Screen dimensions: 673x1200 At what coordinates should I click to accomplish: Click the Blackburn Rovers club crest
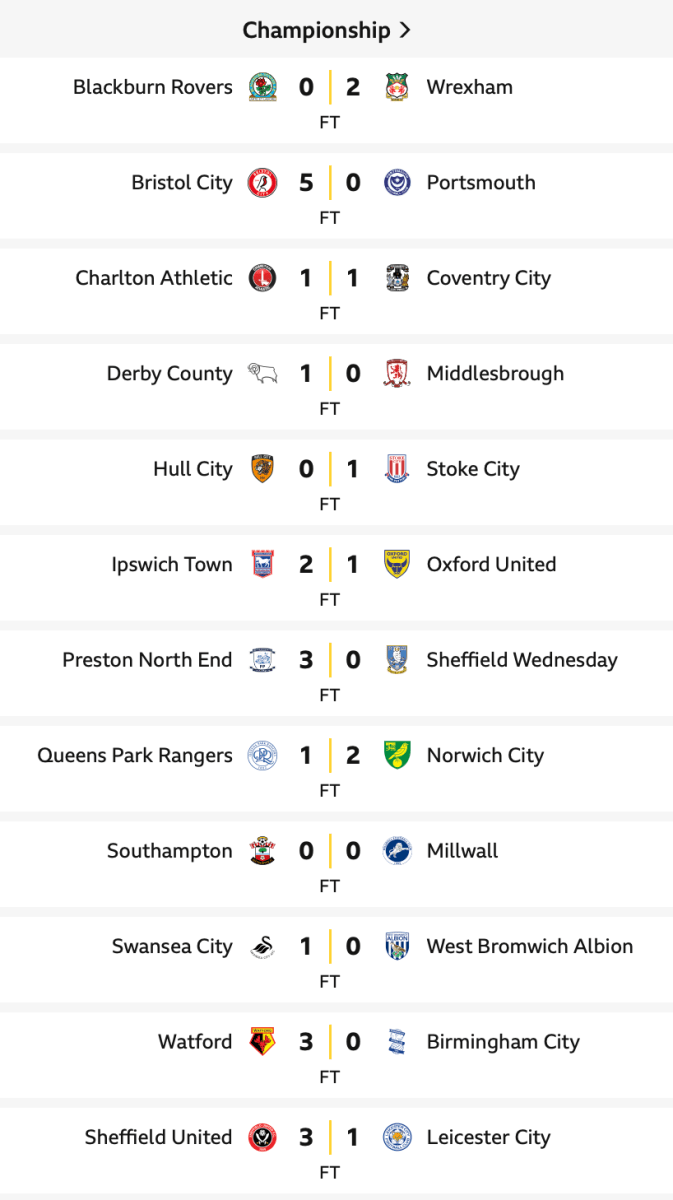coord(262,87)
